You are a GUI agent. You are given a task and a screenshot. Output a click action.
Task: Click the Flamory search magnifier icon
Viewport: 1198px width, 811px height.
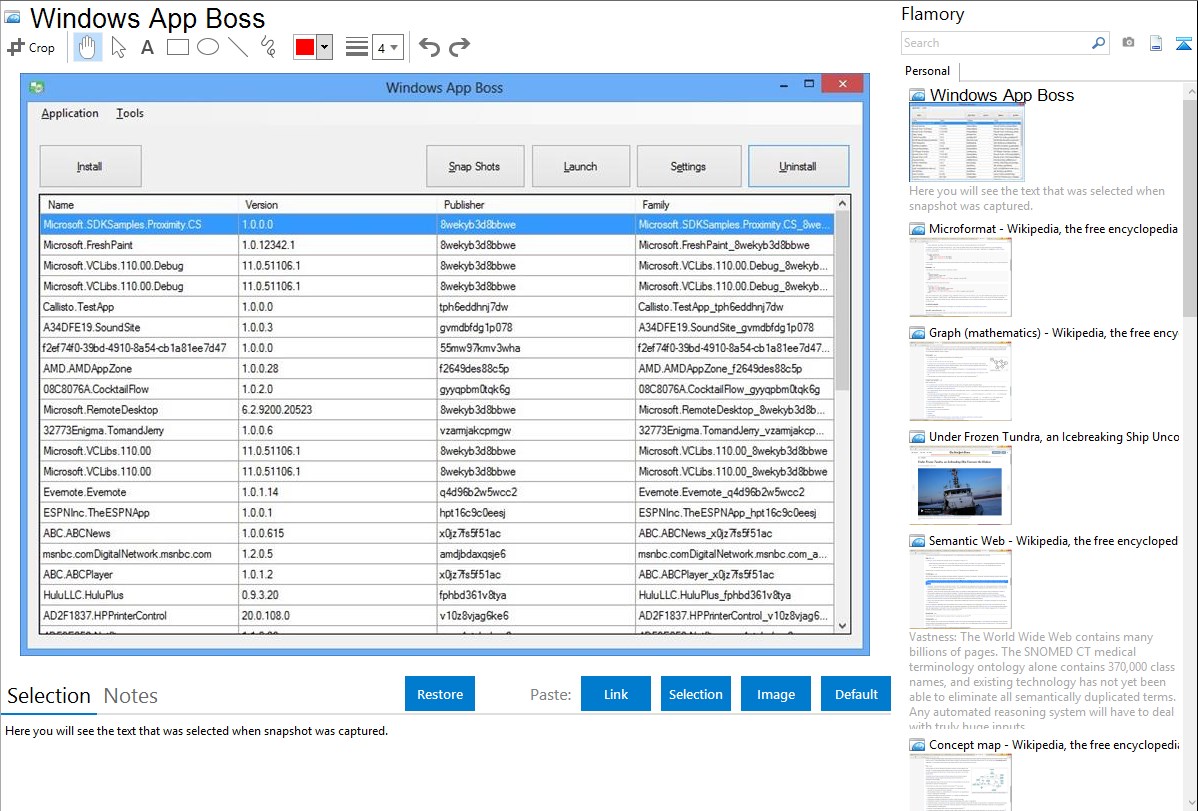tap(1098, 43)
